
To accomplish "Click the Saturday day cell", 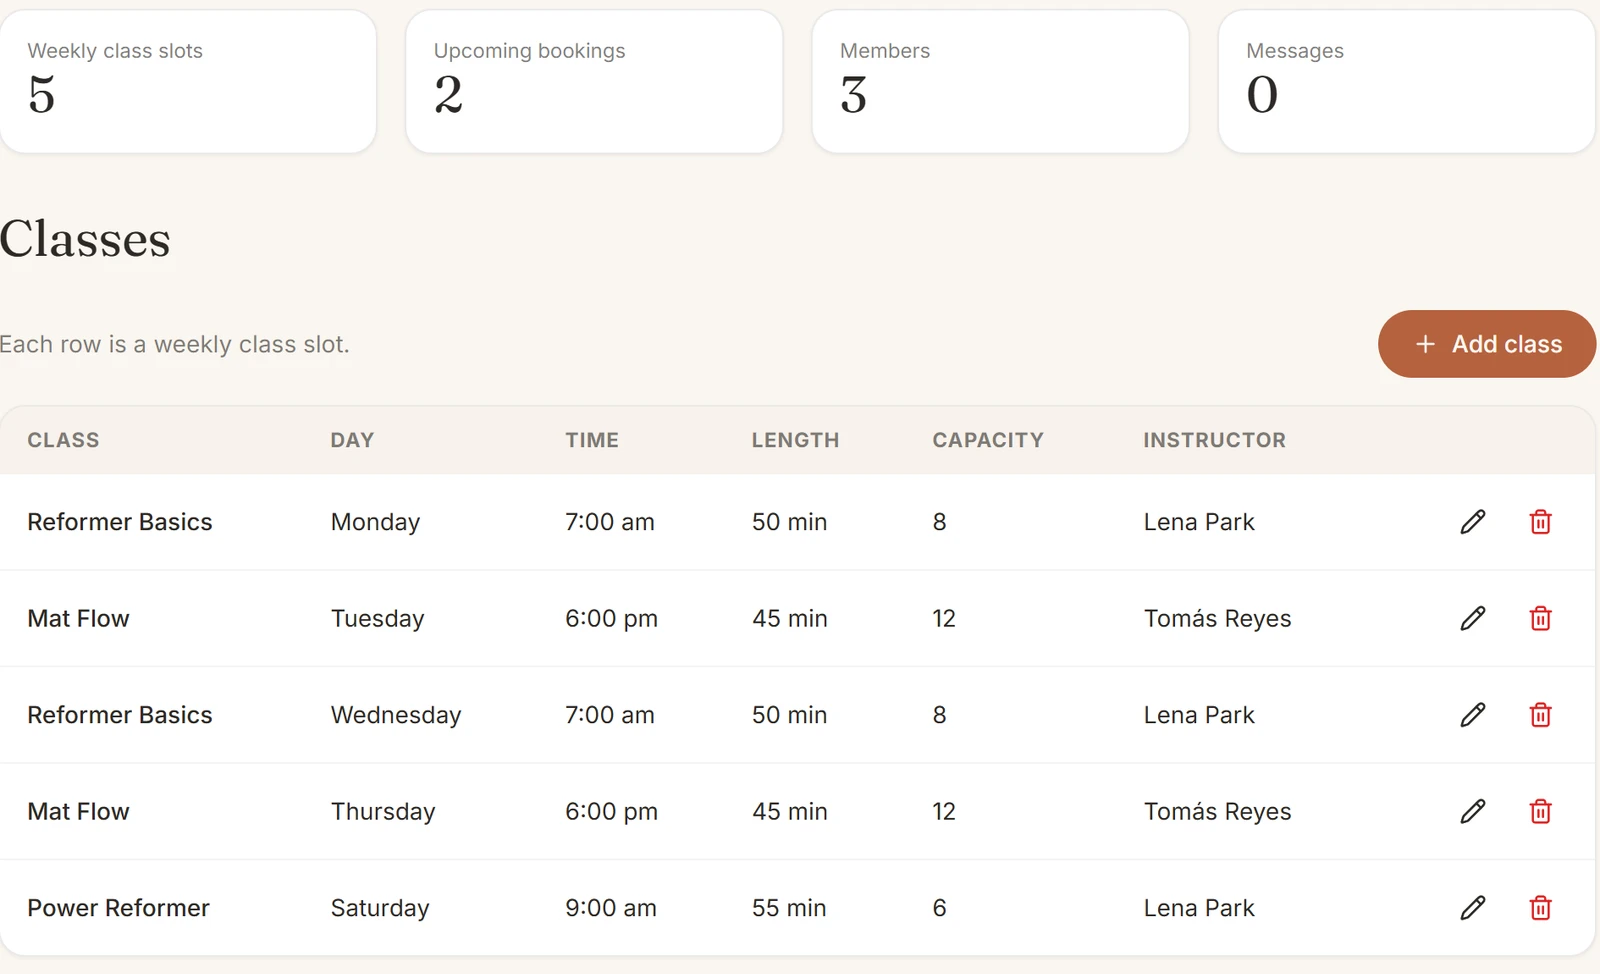I will point(380,908).
